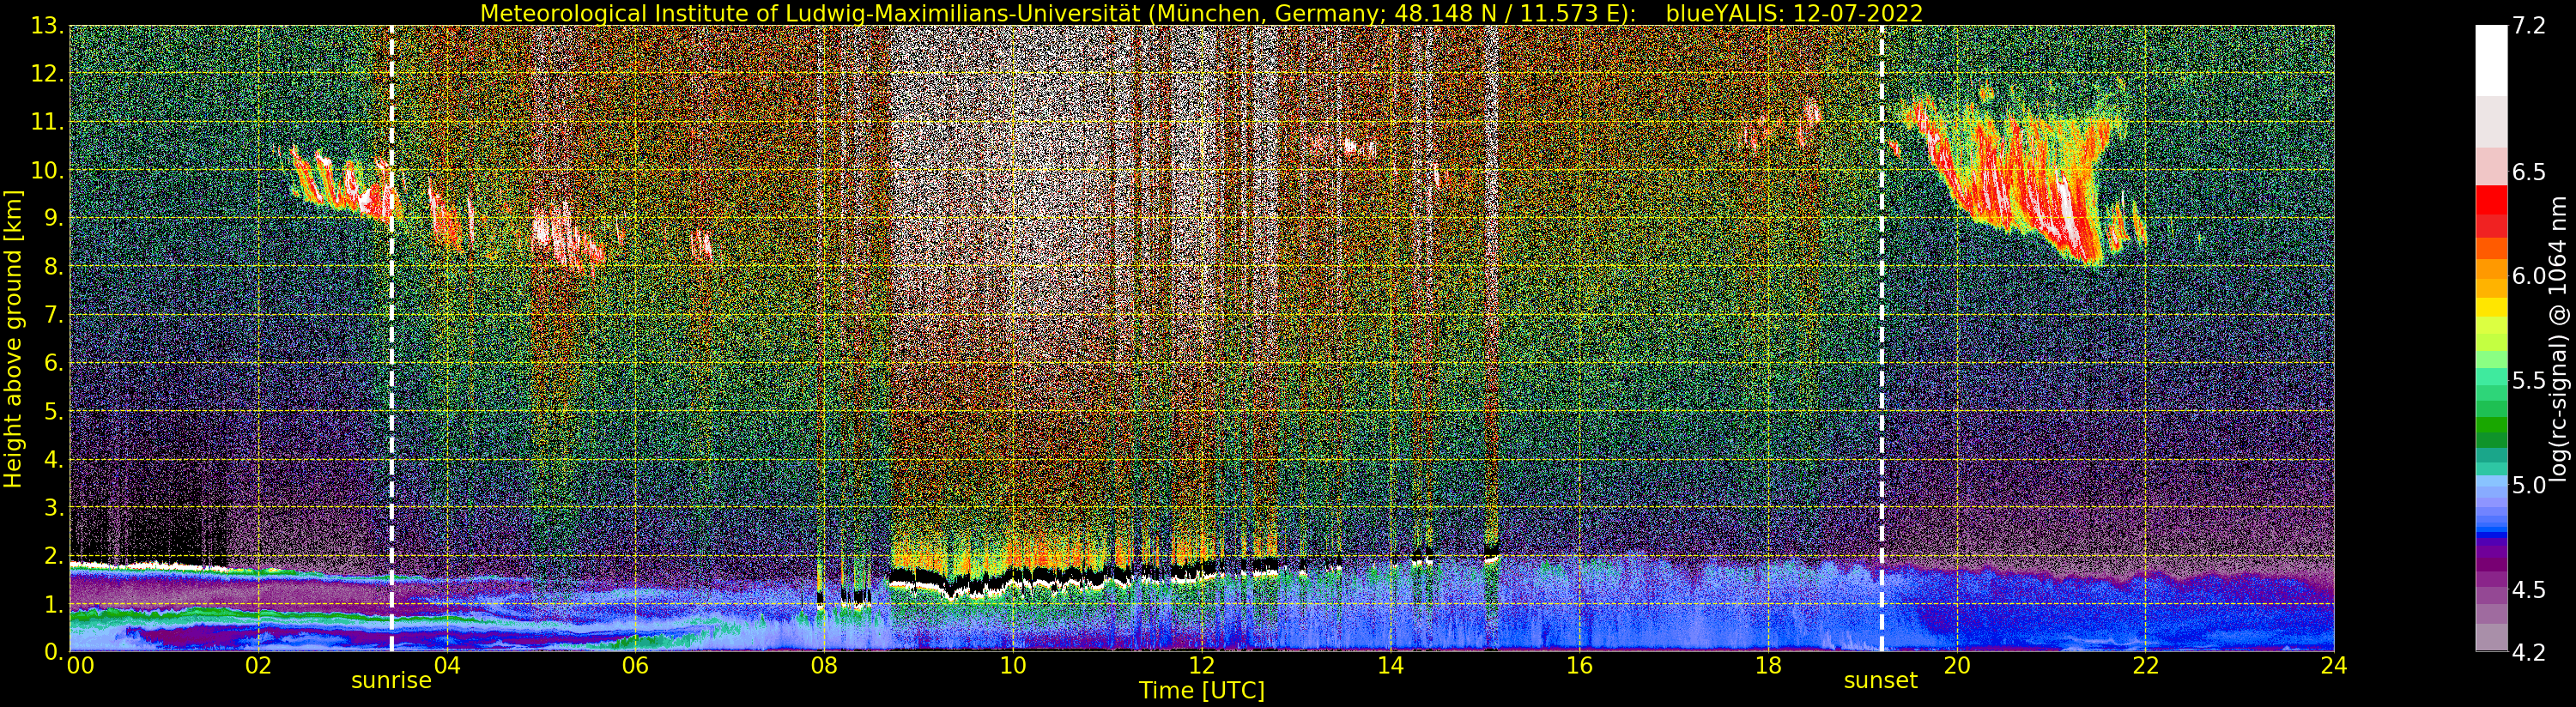Click the '04' tick on the time axis

(x=447, y=666)
